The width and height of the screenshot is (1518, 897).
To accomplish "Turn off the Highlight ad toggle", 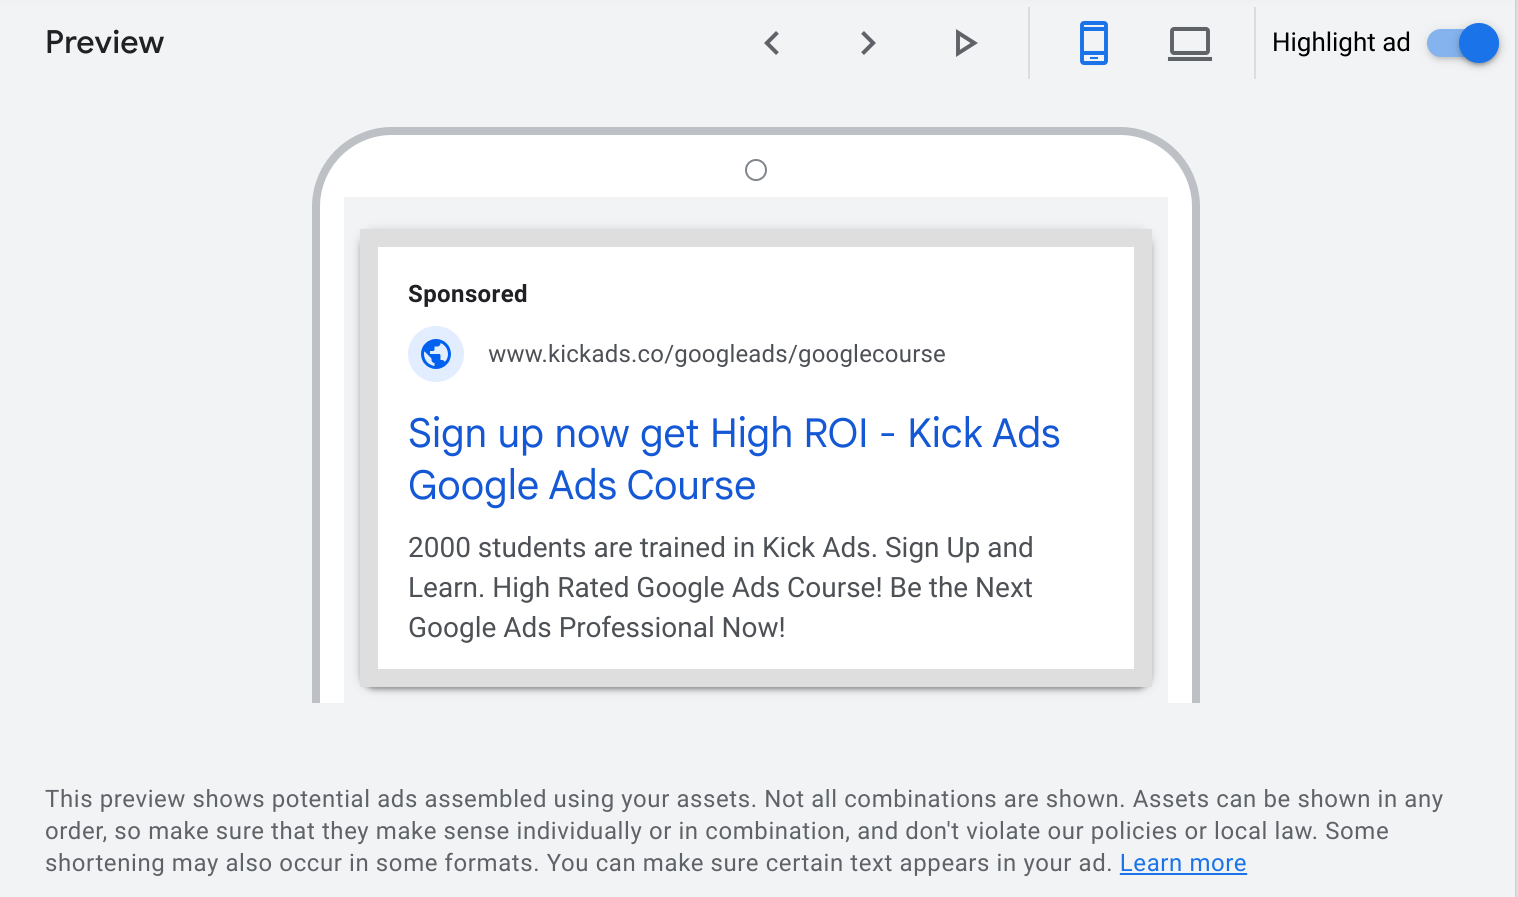I will [1463, 43].
